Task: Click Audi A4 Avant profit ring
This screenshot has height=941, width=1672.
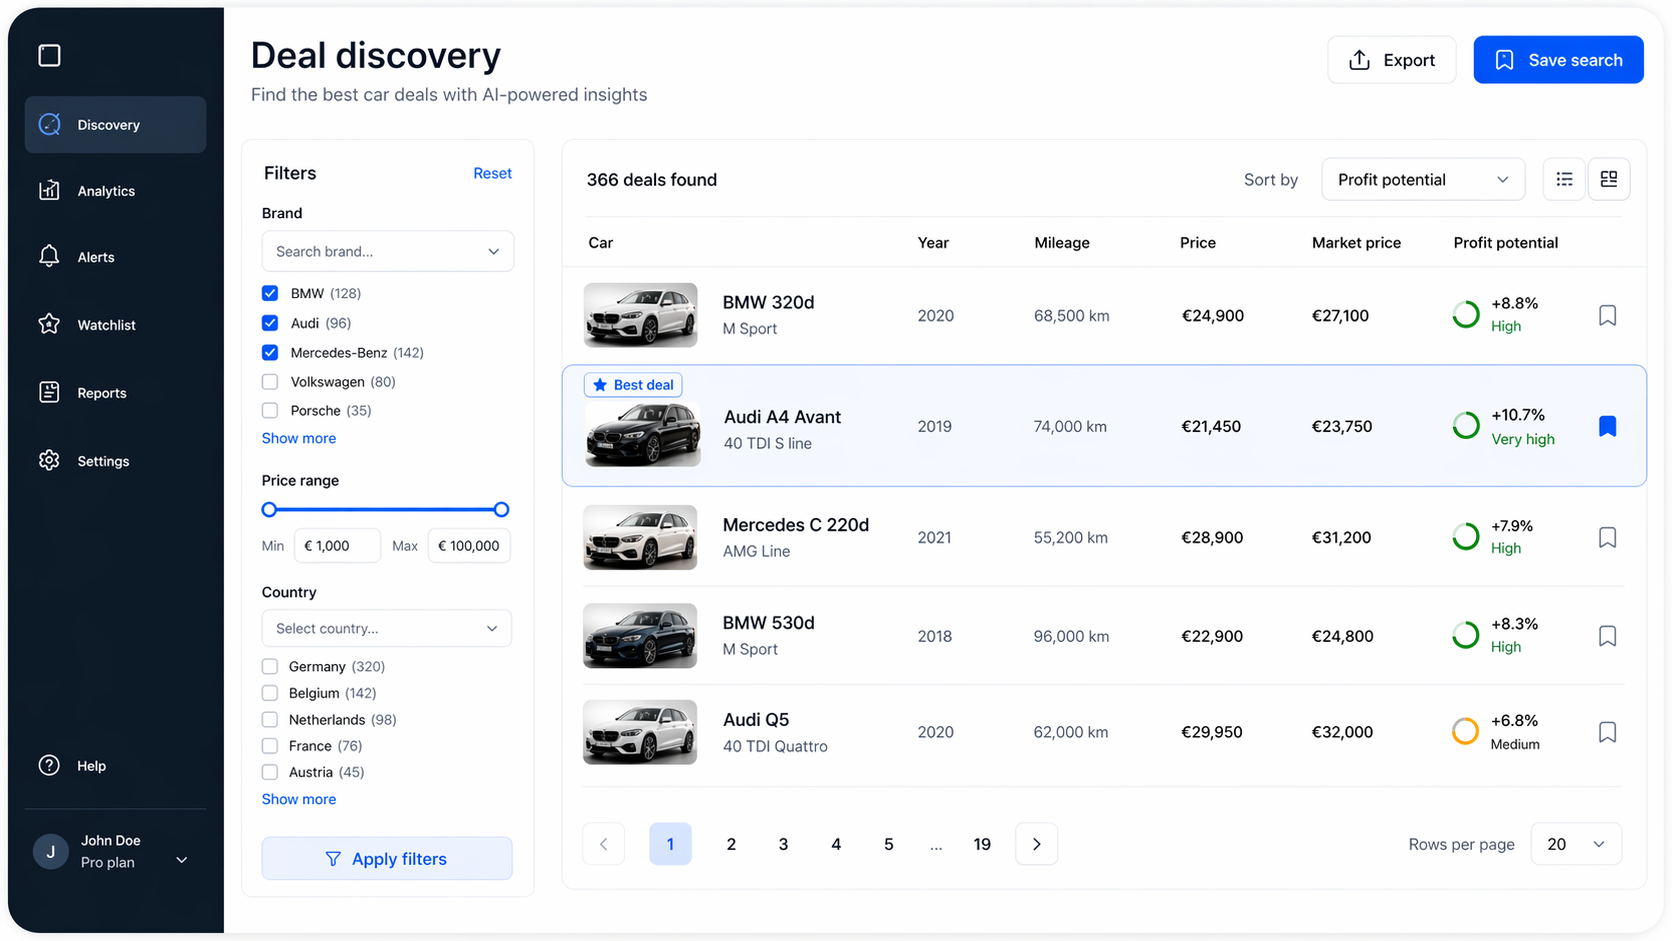Action: tap(1466, 426)
